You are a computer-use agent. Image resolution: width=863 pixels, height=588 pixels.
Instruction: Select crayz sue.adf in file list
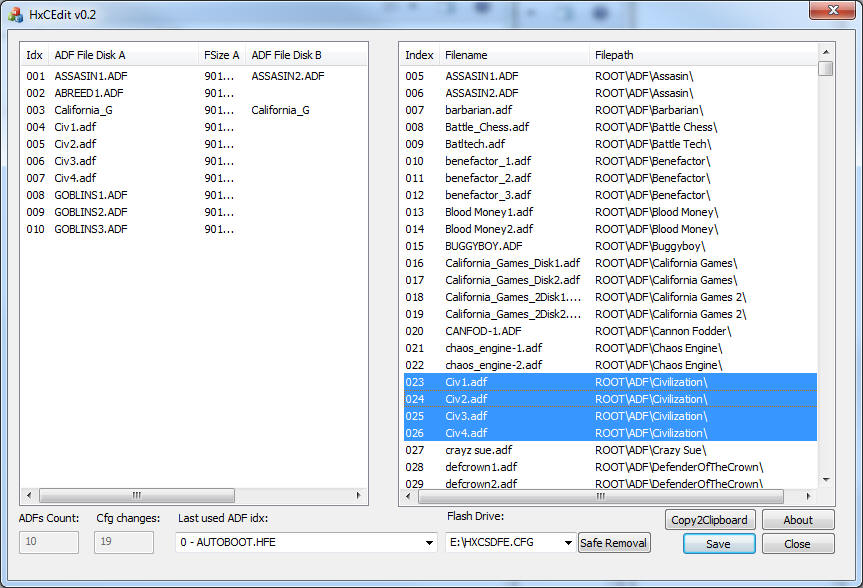pos(479,450)
